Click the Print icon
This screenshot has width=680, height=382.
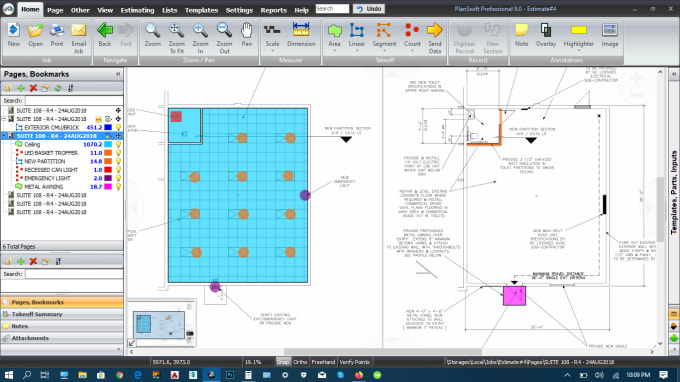point(57,35)
